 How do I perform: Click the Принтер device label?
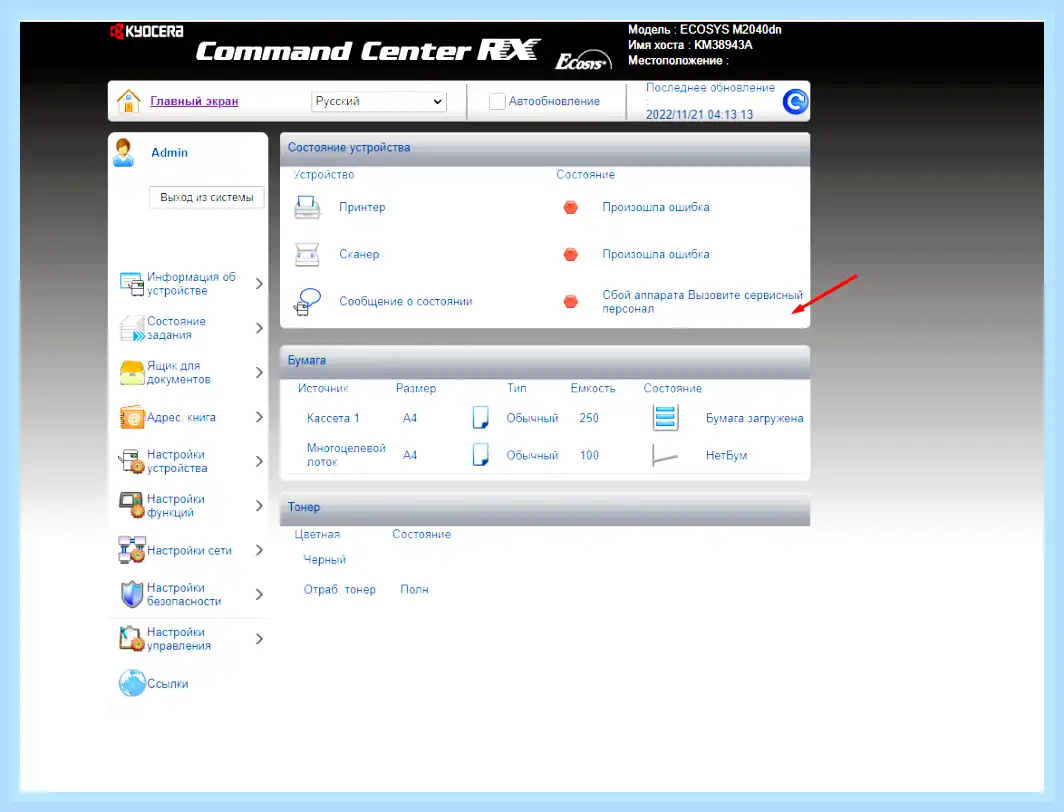tap(362, 207)
